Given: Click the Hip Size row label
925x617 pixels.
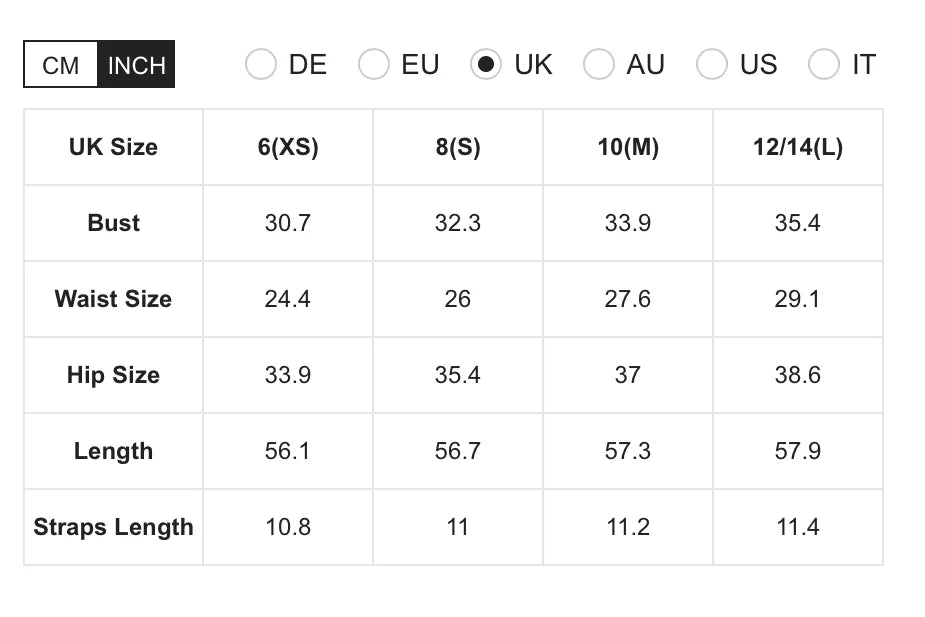Looking at the screenshot, I should click(x=113, y=375).
